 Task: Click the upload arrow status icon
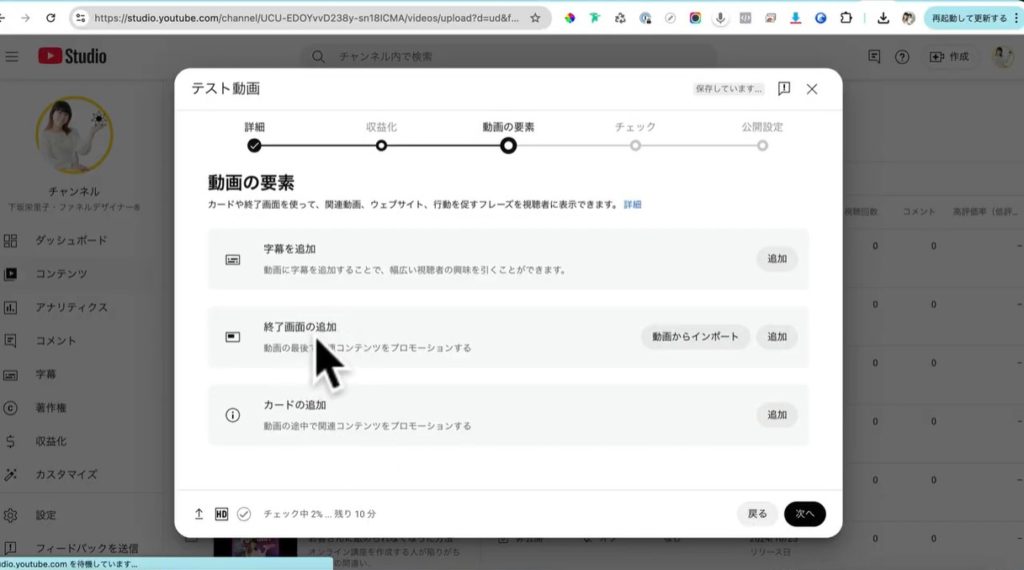(x=199, y=514)
